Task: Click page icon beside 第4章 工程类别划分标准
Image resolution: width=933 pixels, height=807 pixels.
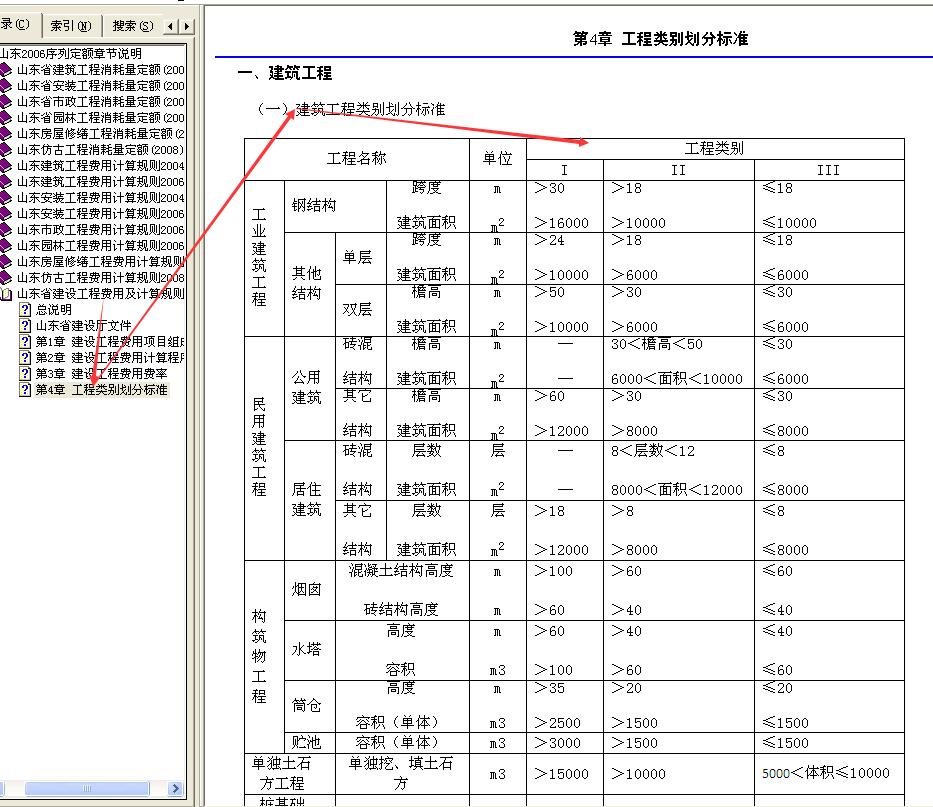Action: pyautogui.click(x=25, y=390)
